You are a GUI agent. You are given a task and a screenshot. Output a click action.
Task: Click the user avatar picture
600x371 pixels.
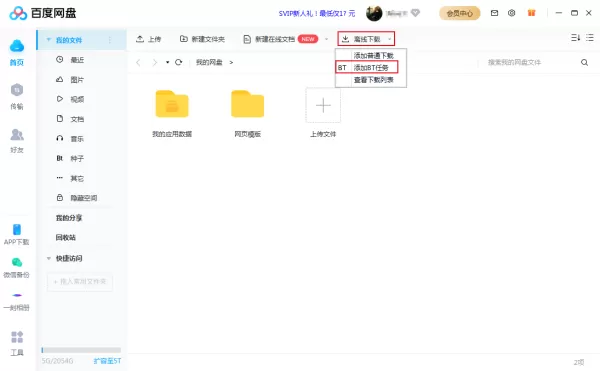[374, 13]
